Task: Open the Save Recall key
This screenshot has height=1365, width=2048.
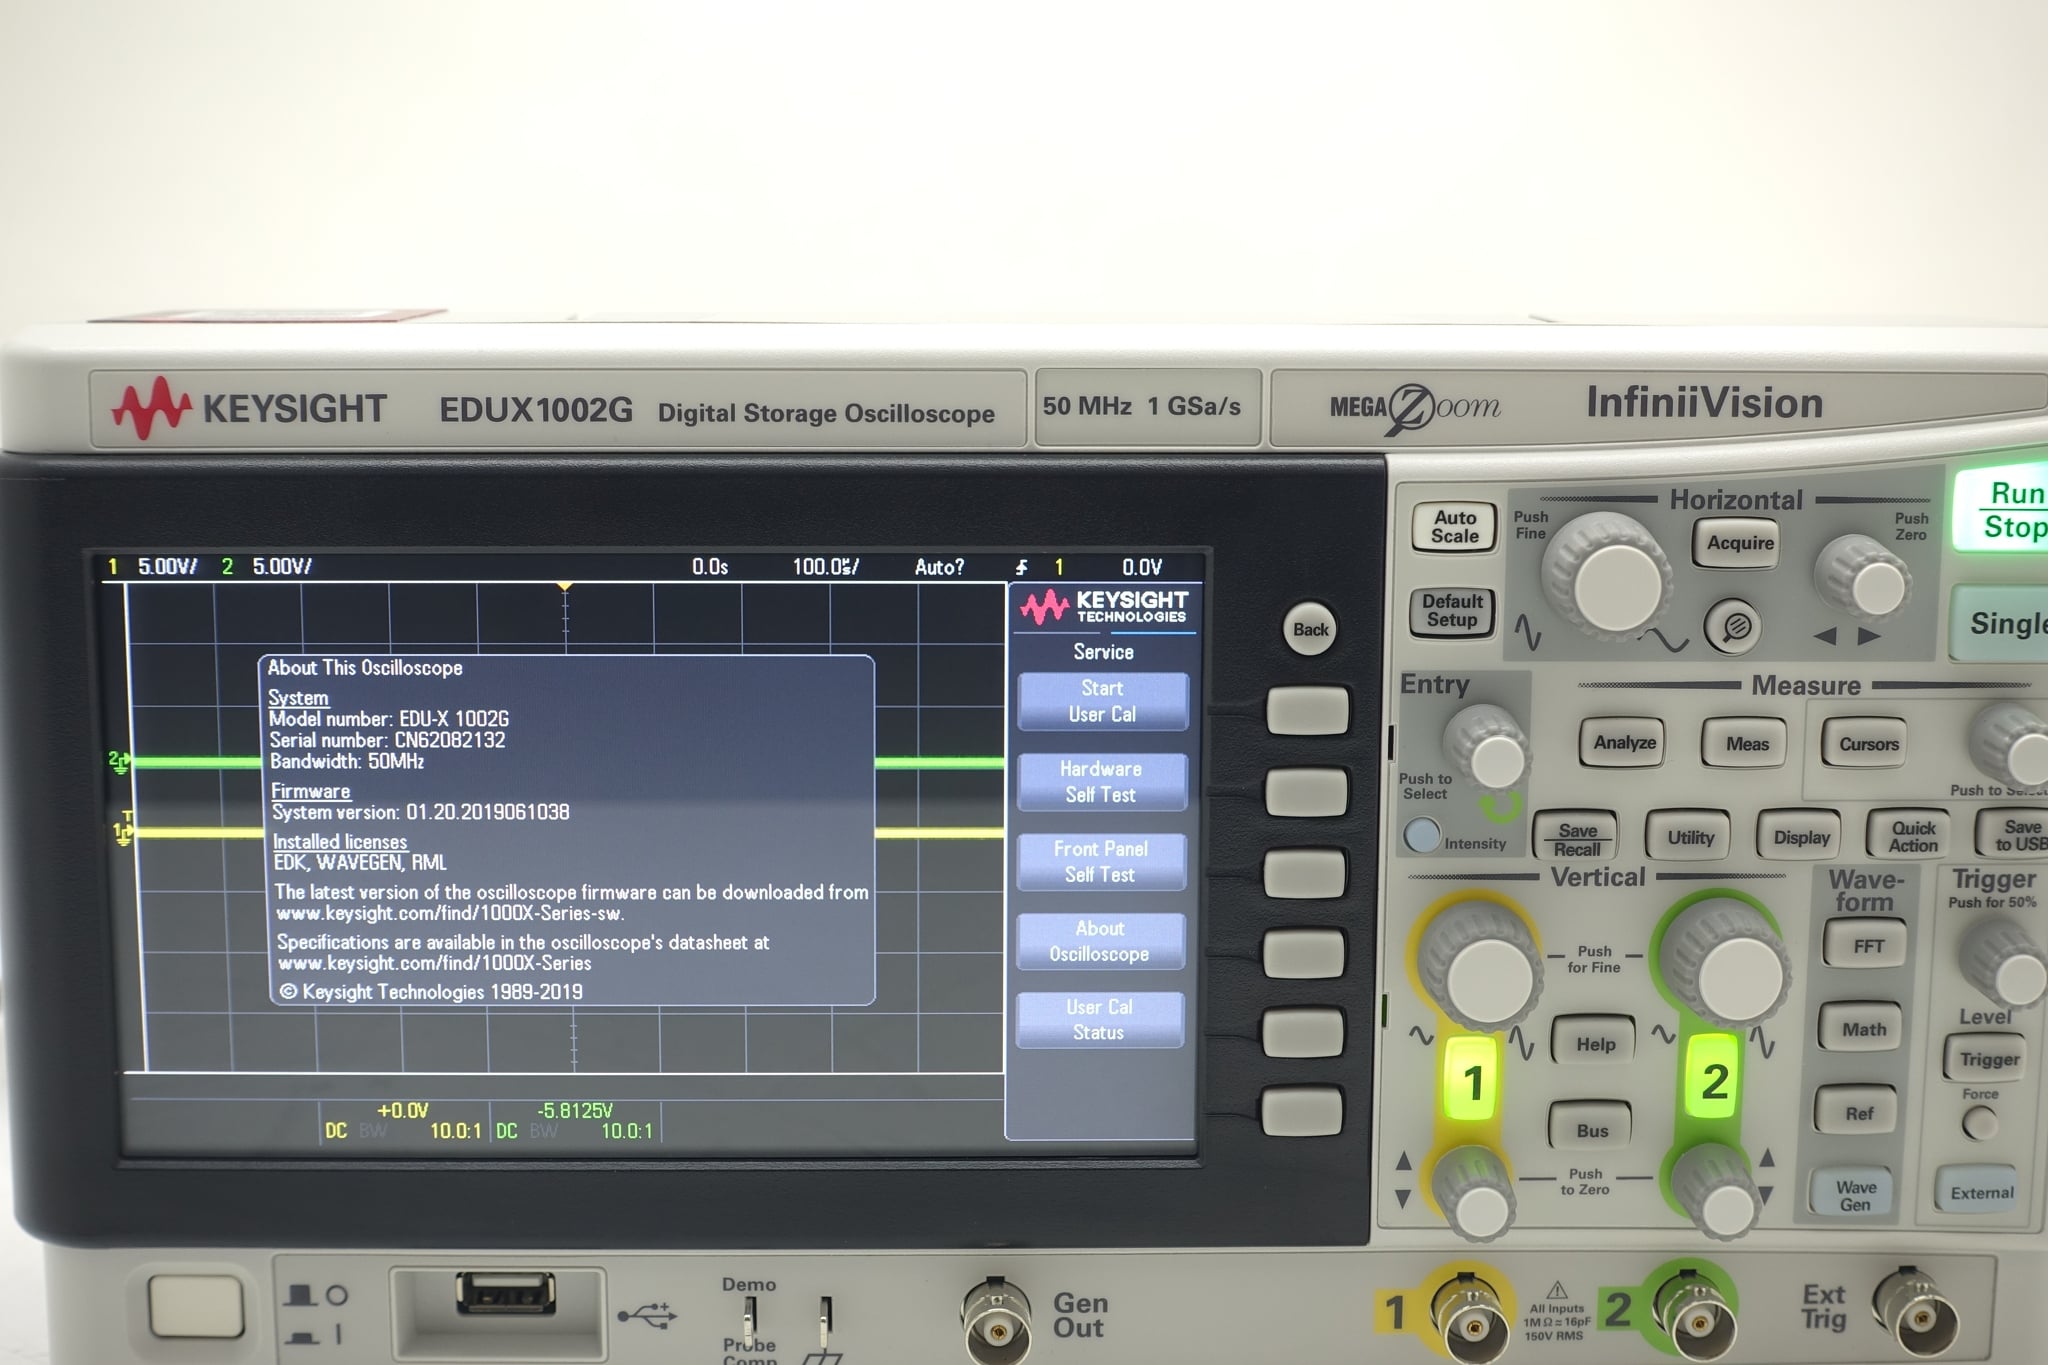Action: 1576,838
